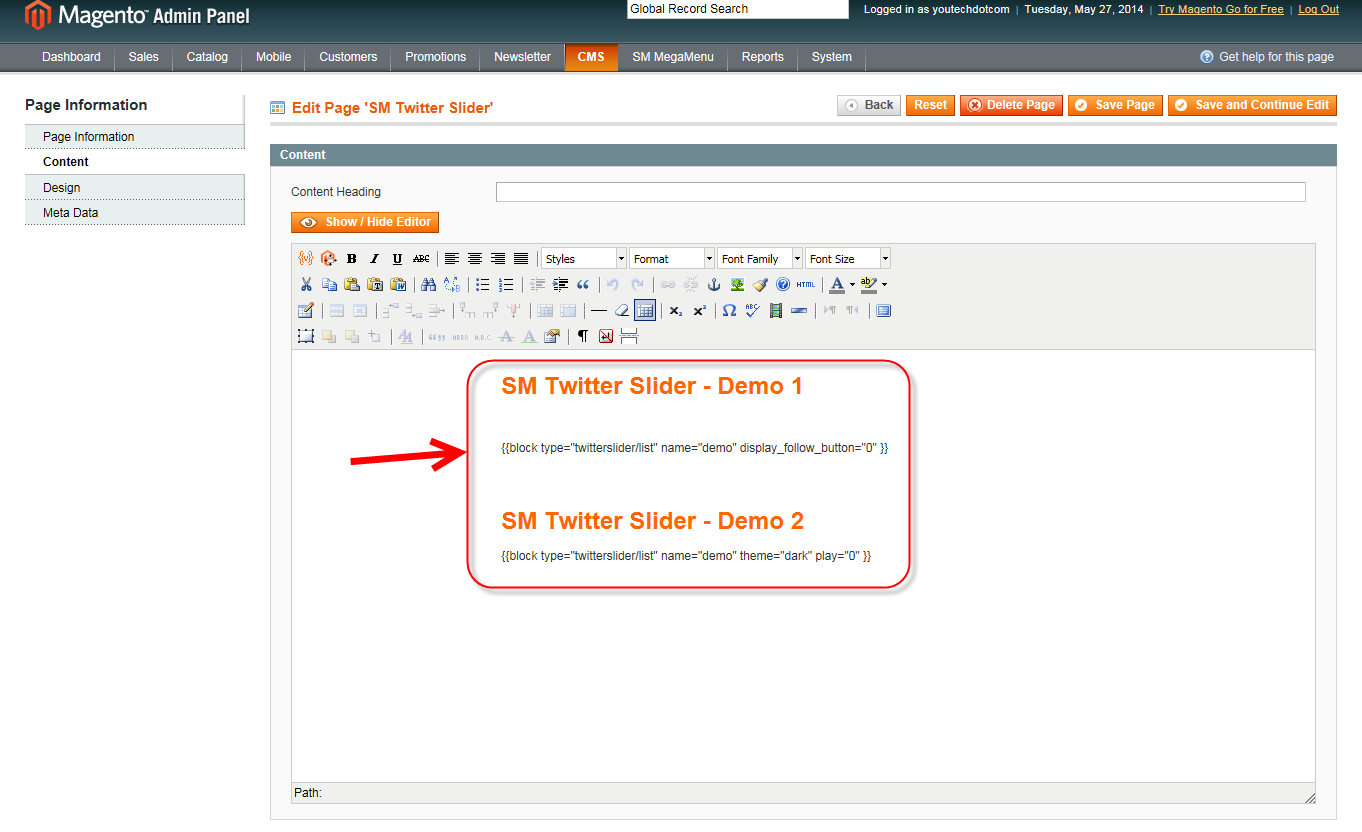Clean up messy code with broom icon

[x=760, y=284]
